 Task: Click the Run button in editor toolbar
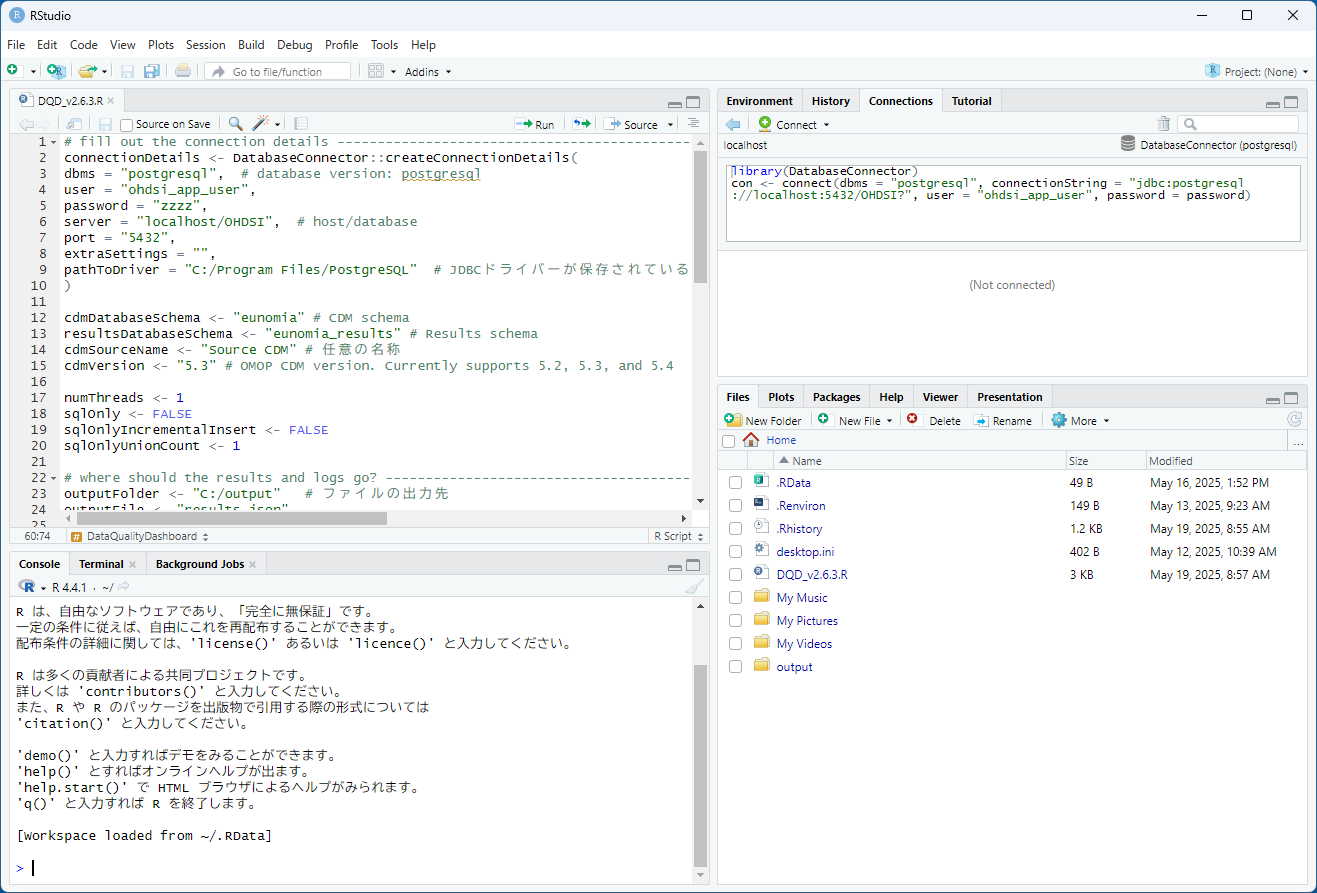point(535,125)
